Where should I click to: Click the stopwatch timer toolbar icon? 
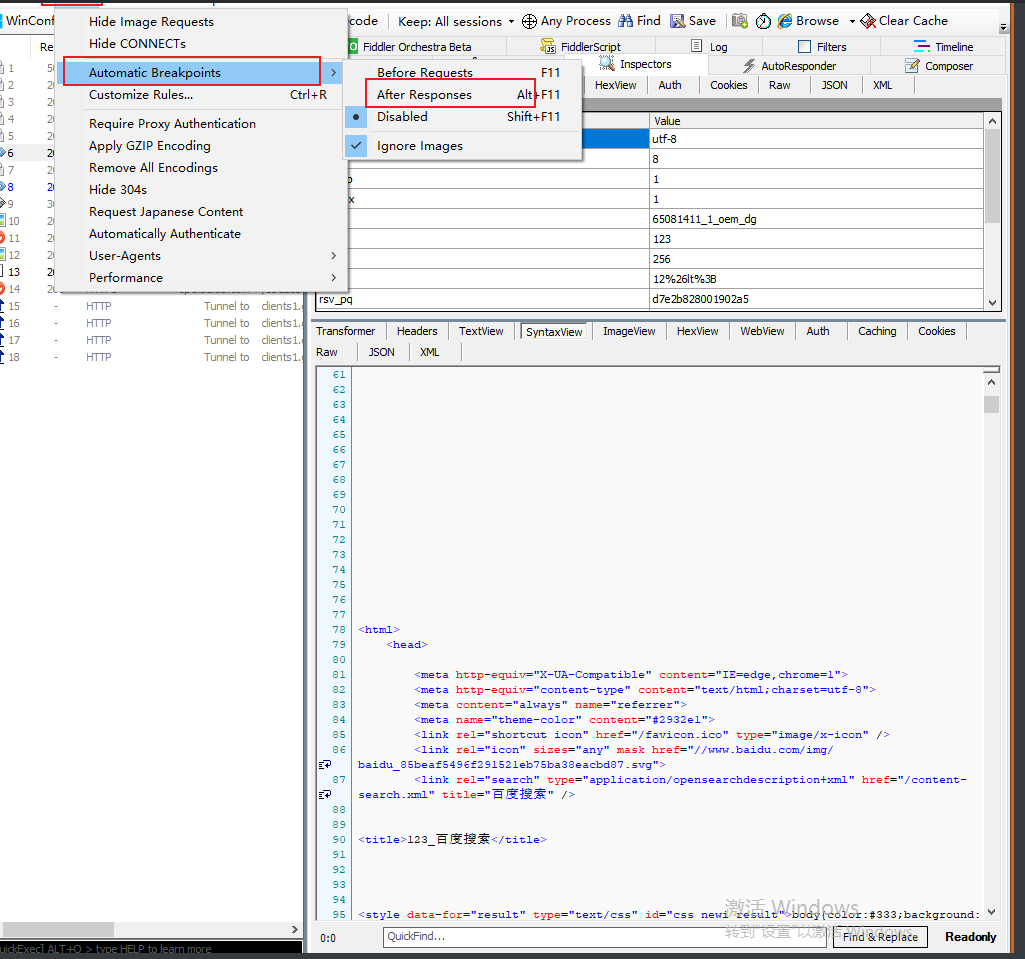tap(763, 22)
